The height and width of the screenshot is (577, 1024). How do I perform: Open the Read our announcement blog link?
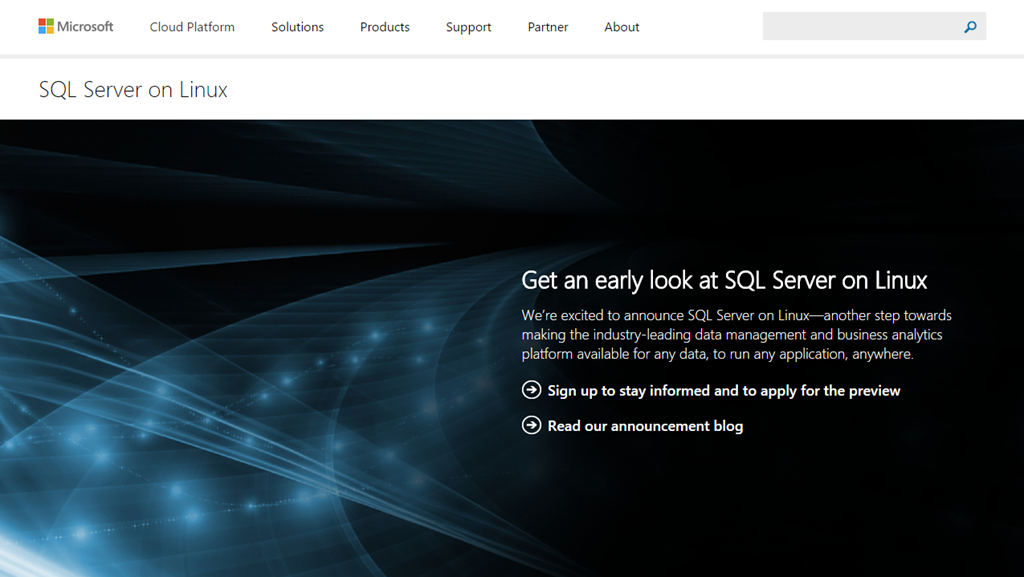[645, 426]
